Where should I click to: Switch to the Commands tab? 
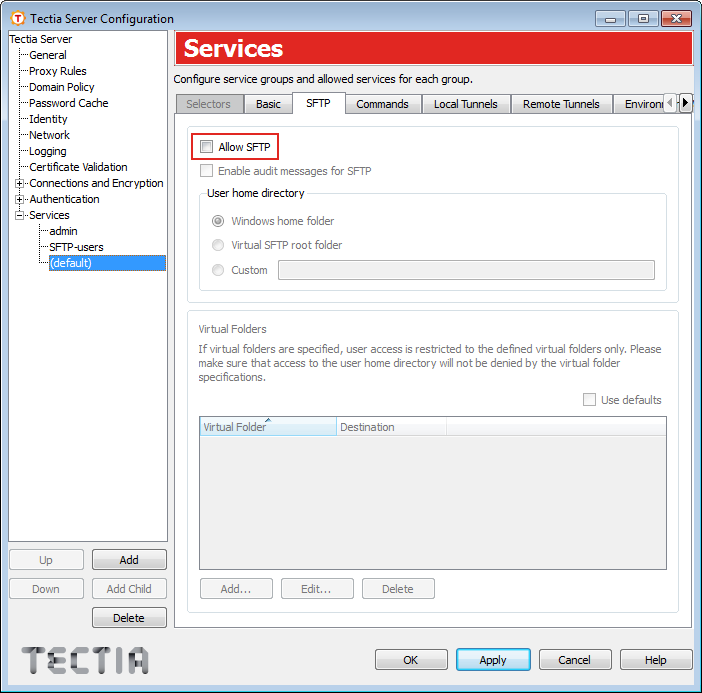click(x=382, y=104)
